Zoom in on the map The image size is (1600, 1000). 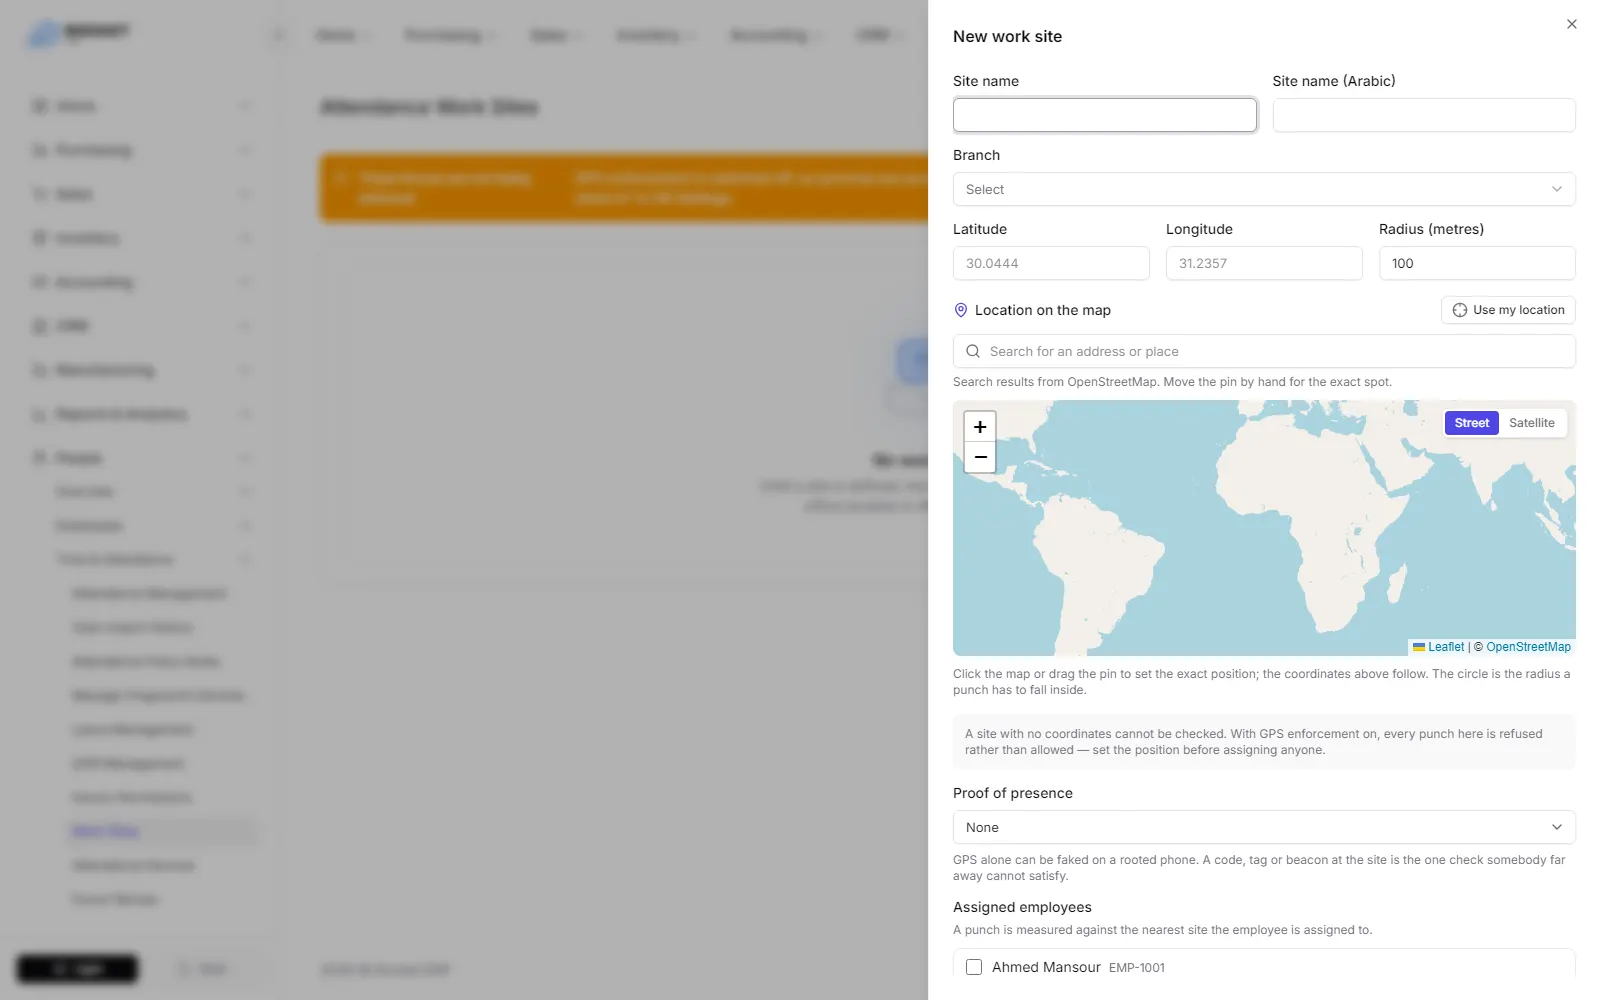pyautogui.click(x=980, y=426)
